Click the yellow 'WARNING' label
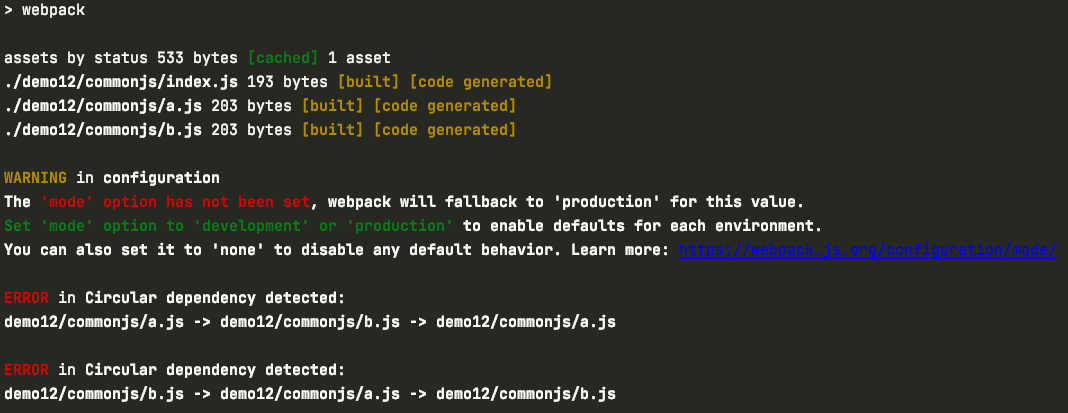1068x413 pixels. click(x=35, y=179)
